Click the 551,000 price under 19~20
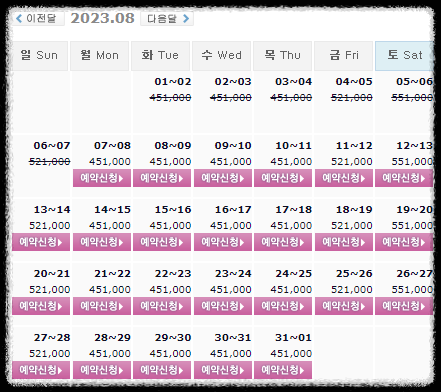Viewport: 441px width, 392px height. tap(412, 225)
